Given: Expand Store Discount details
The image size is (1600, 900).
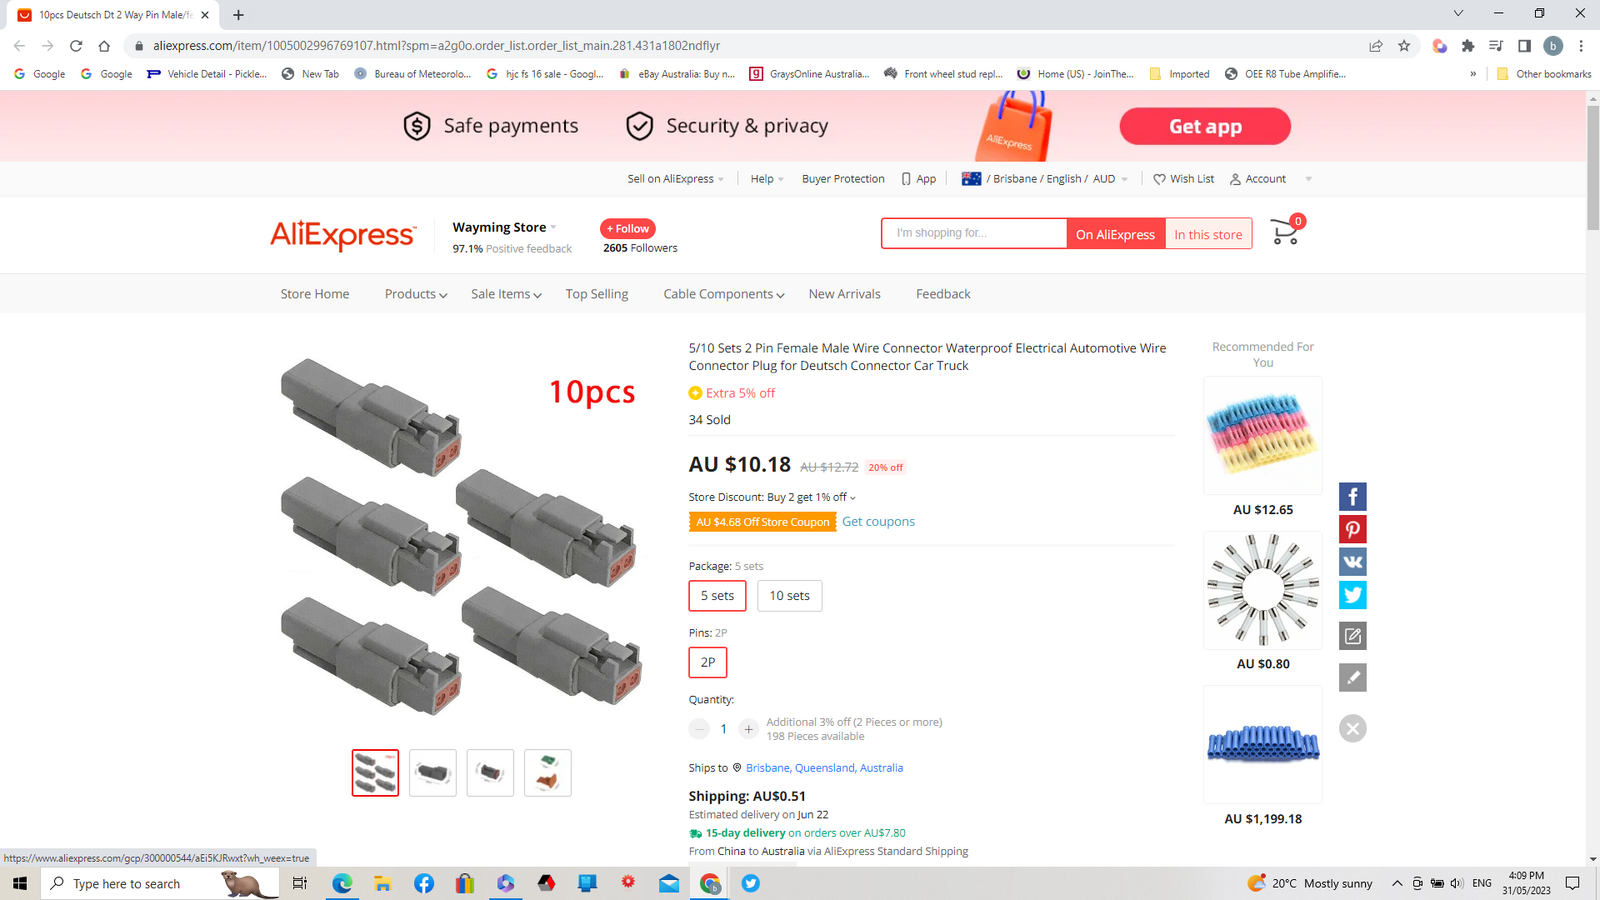Looking at the screenshot, I should click(x=772, y=497).
